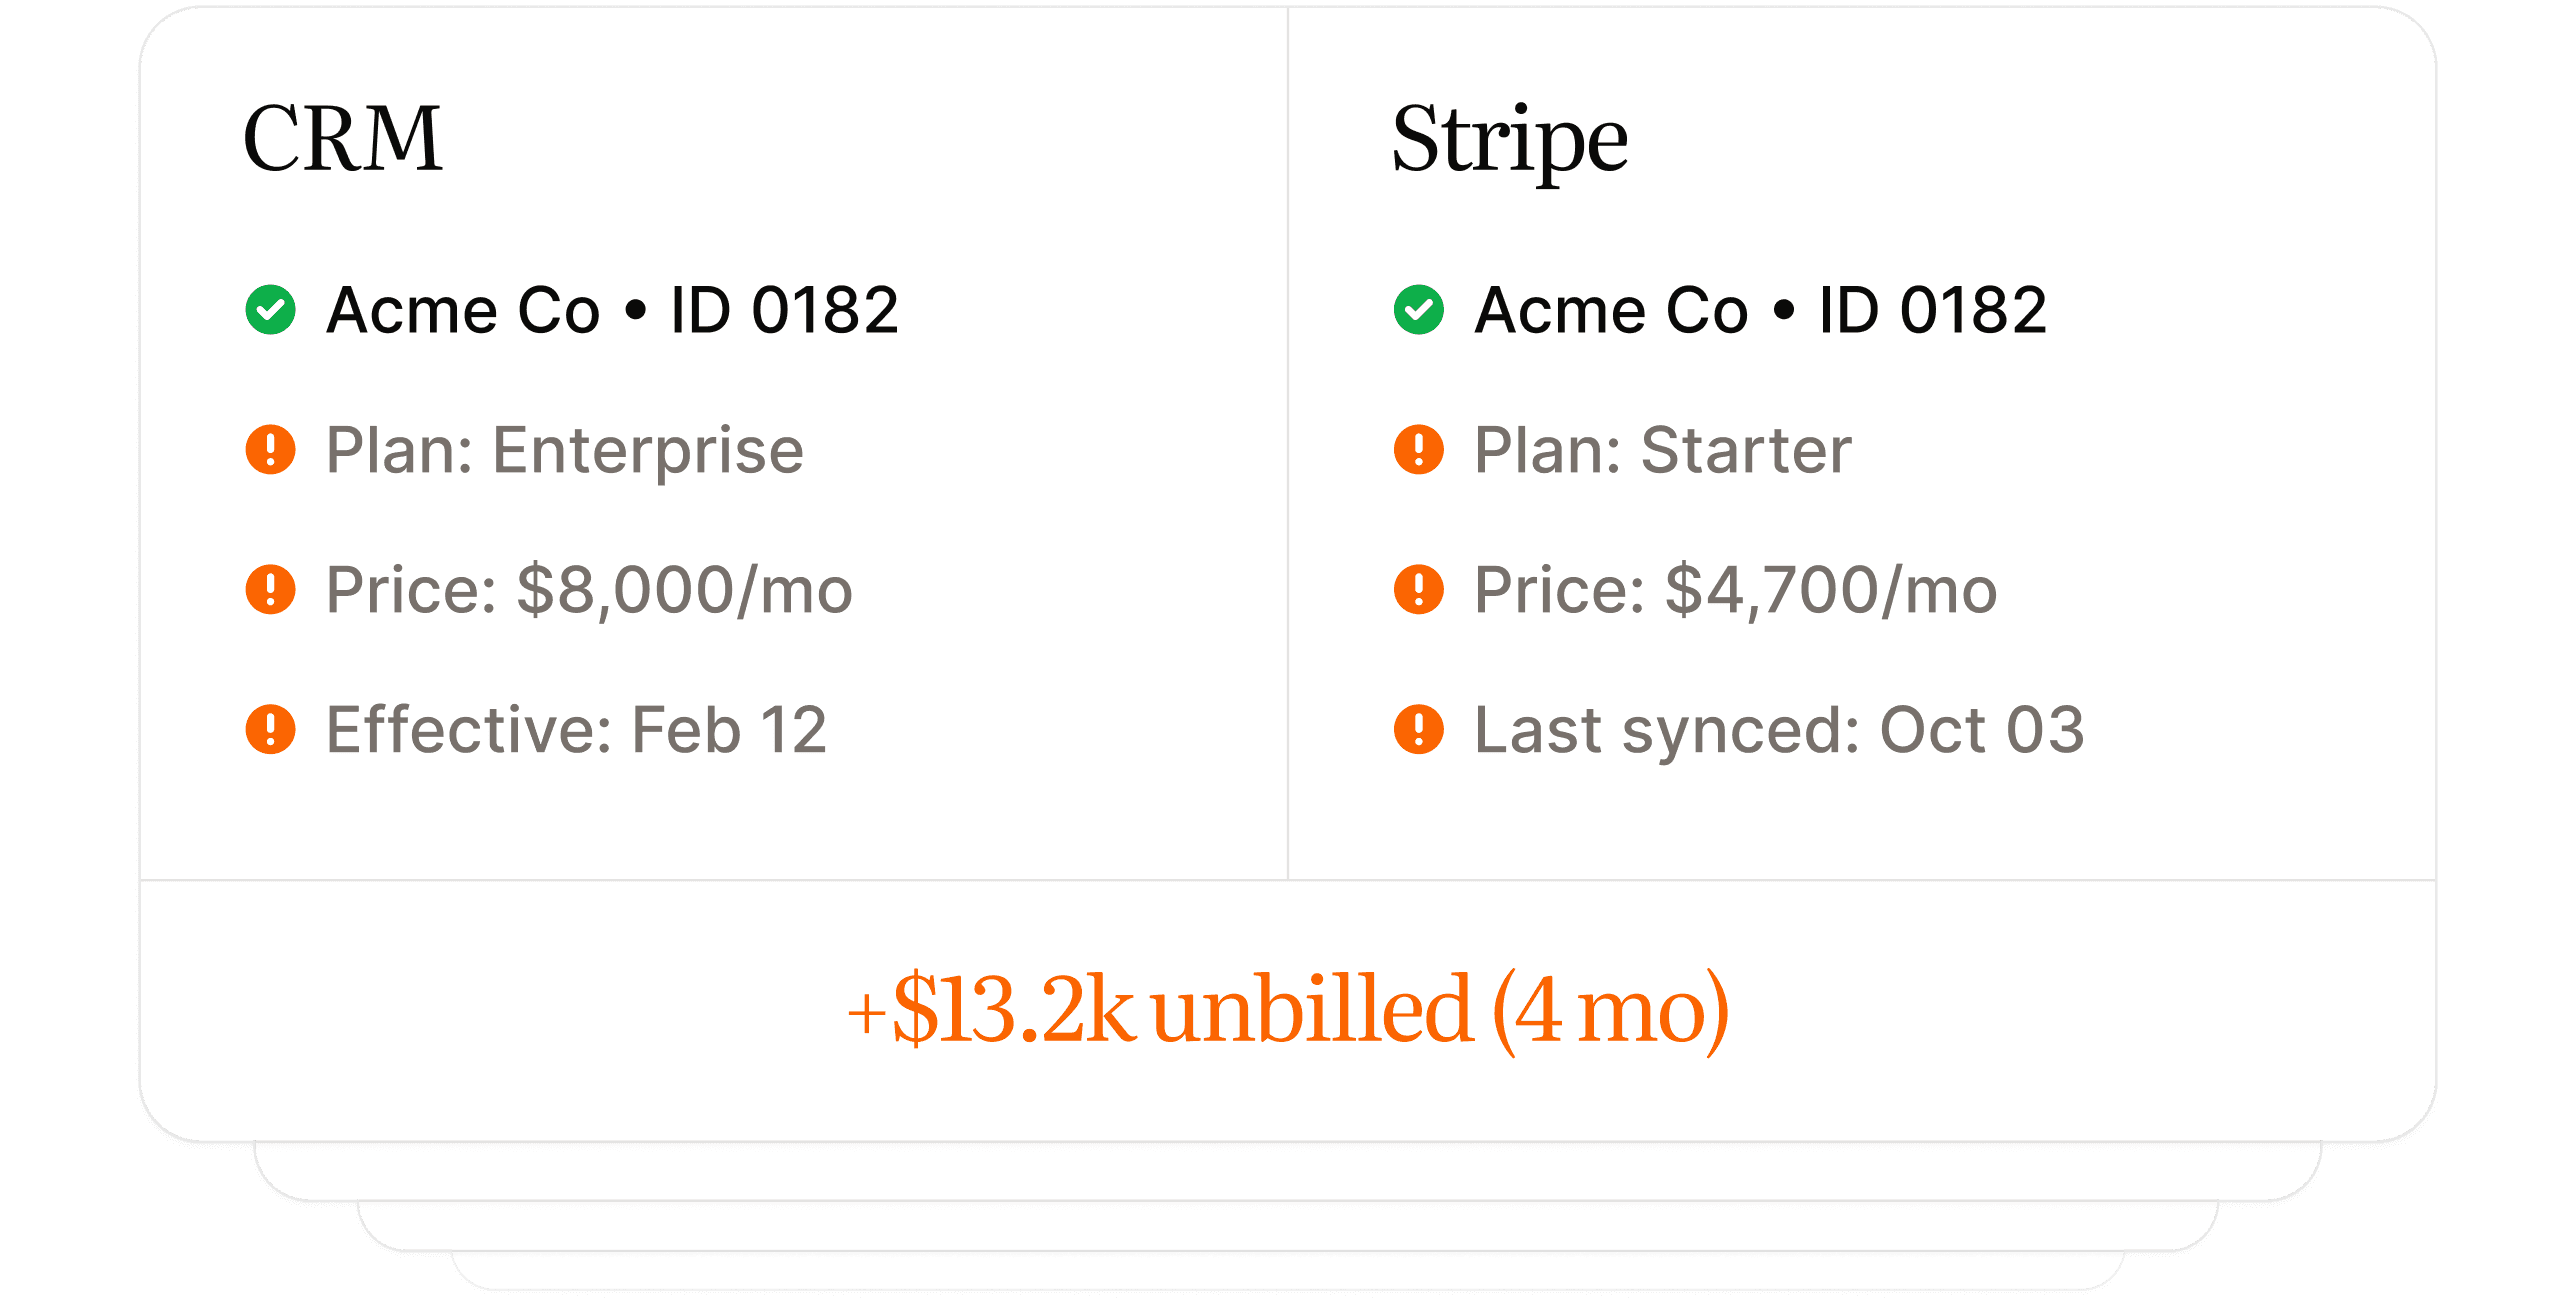Select the CRM column heading
Screen dimensions: 2576x1300
342,138
